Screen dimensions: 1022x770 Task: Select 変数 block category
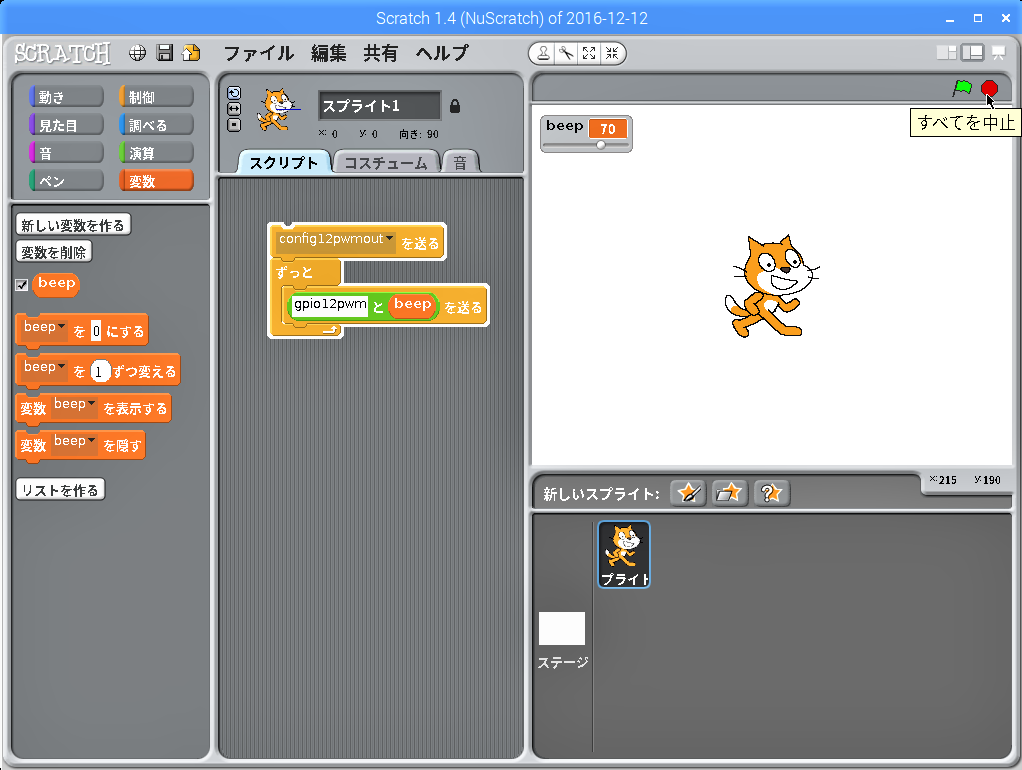[x=156, y=181]
